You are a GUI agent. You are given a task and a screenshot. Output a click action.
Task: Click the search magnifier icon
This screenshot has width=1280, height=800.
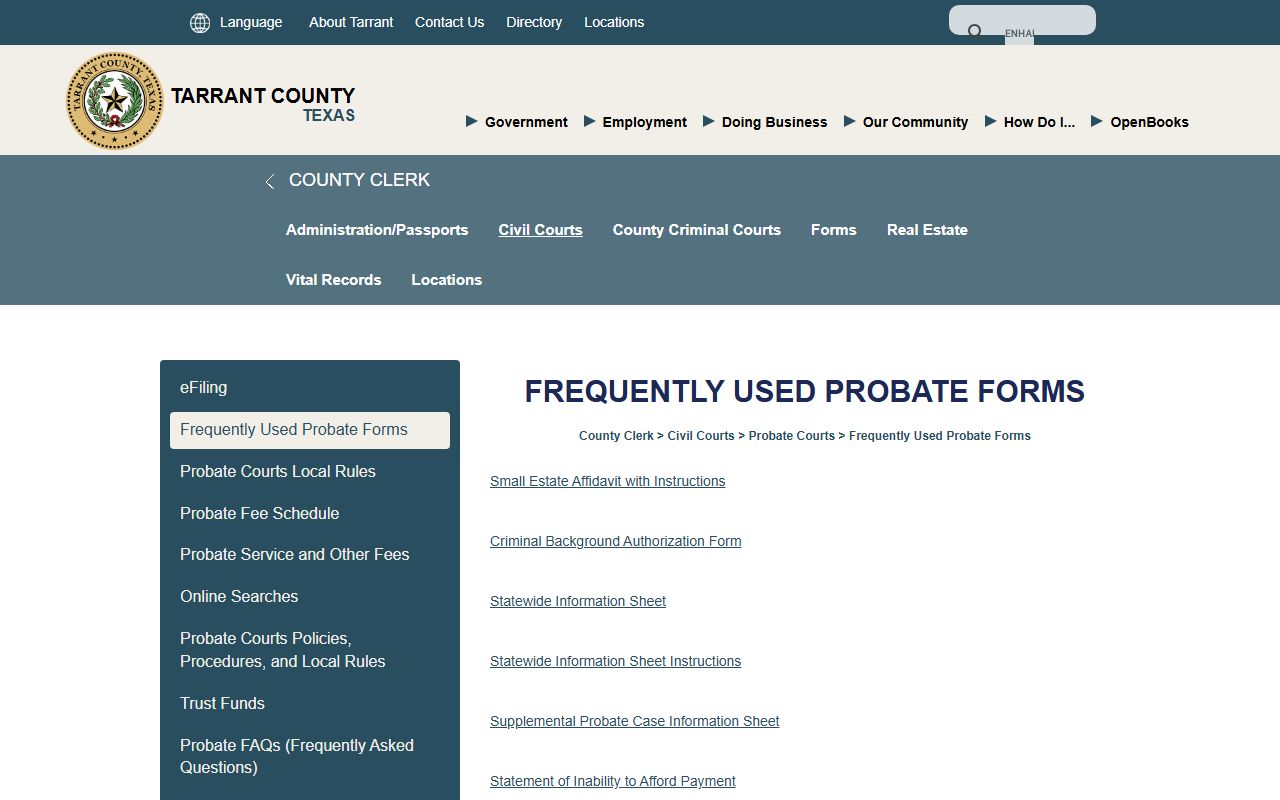pyautogui.click(x=975, y=32)
